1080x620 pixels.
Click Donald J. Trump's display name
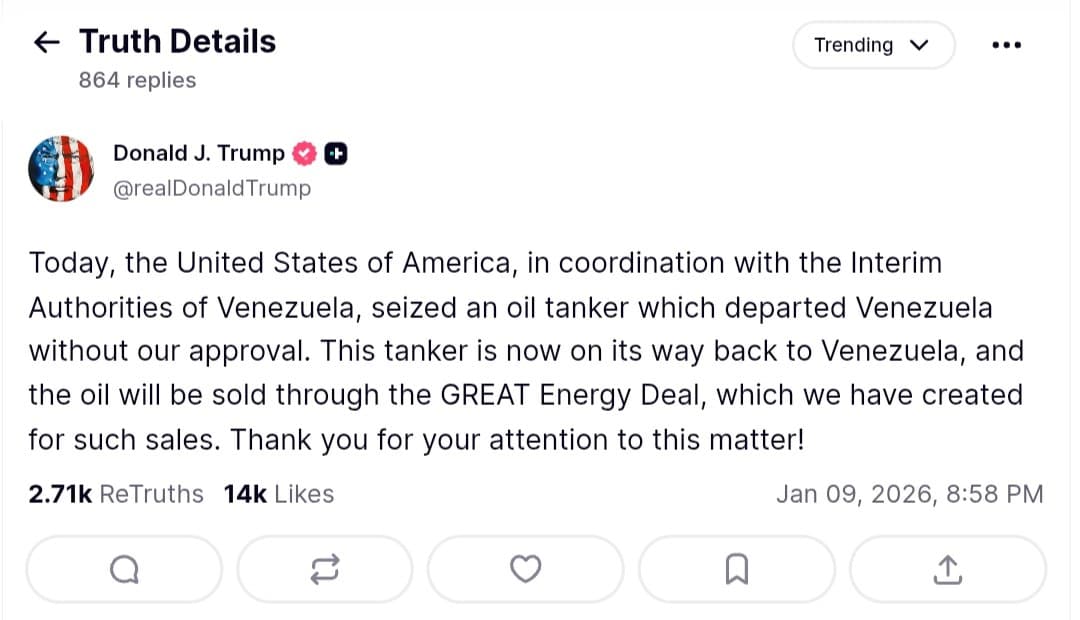click(196, 153)
